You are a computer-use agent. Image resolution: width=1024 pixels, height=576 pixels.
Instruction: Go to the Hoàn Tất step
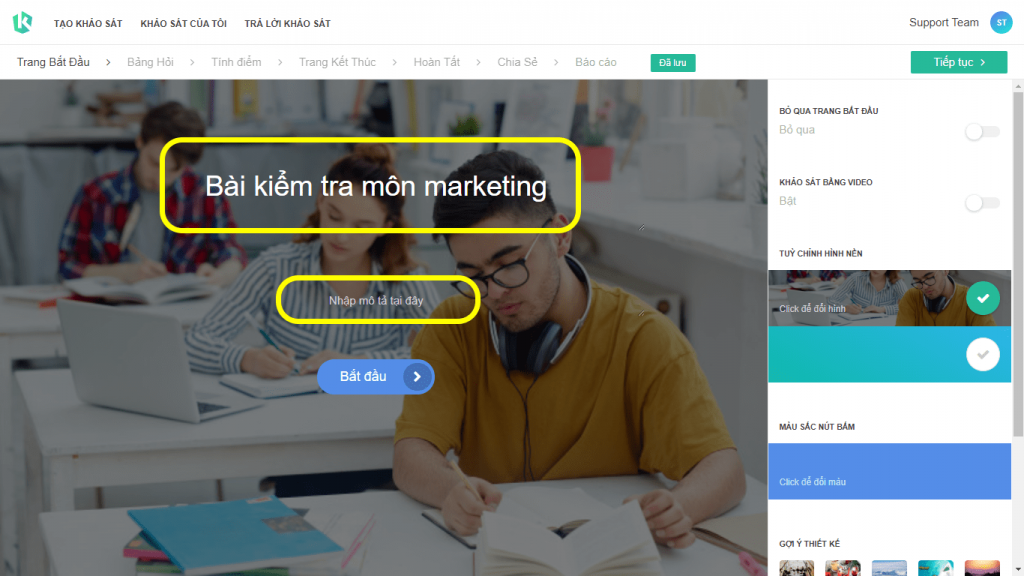click(x=436, y=62)
